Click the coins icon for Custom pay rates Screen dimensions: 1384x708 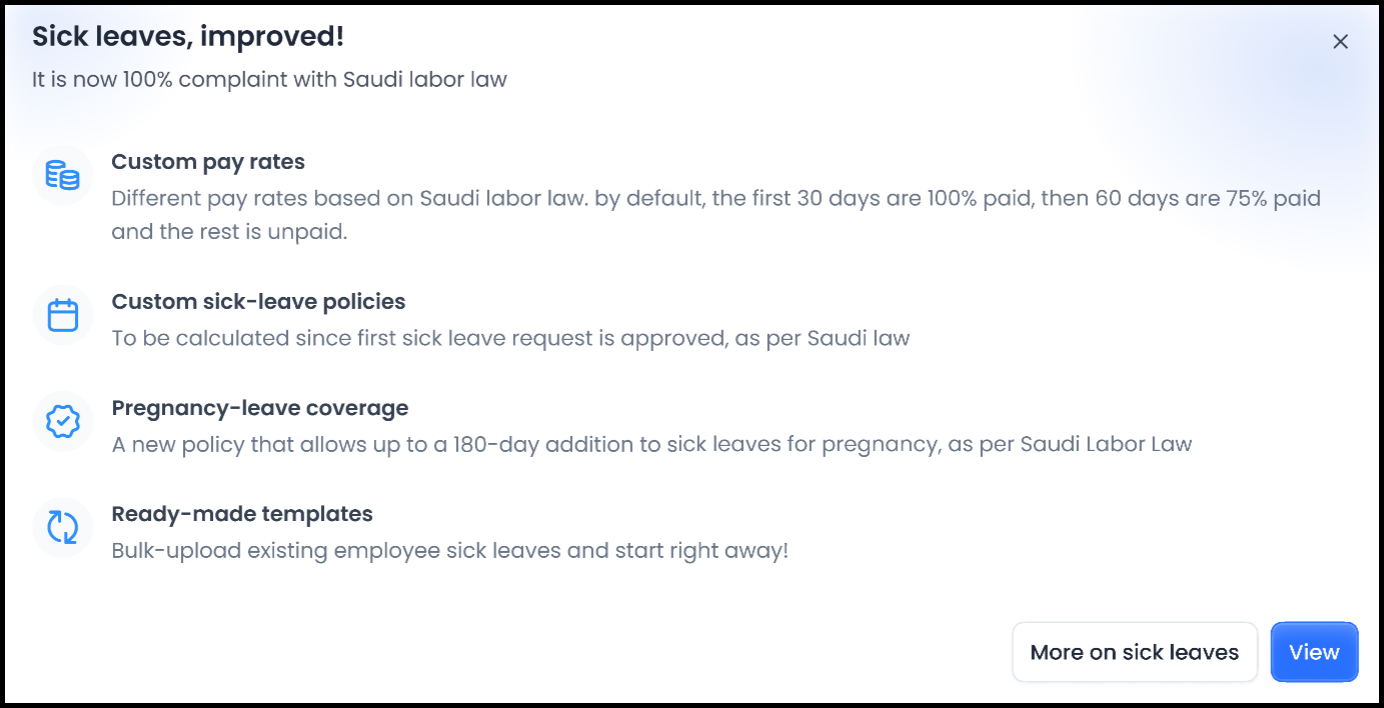click(62, 175)
